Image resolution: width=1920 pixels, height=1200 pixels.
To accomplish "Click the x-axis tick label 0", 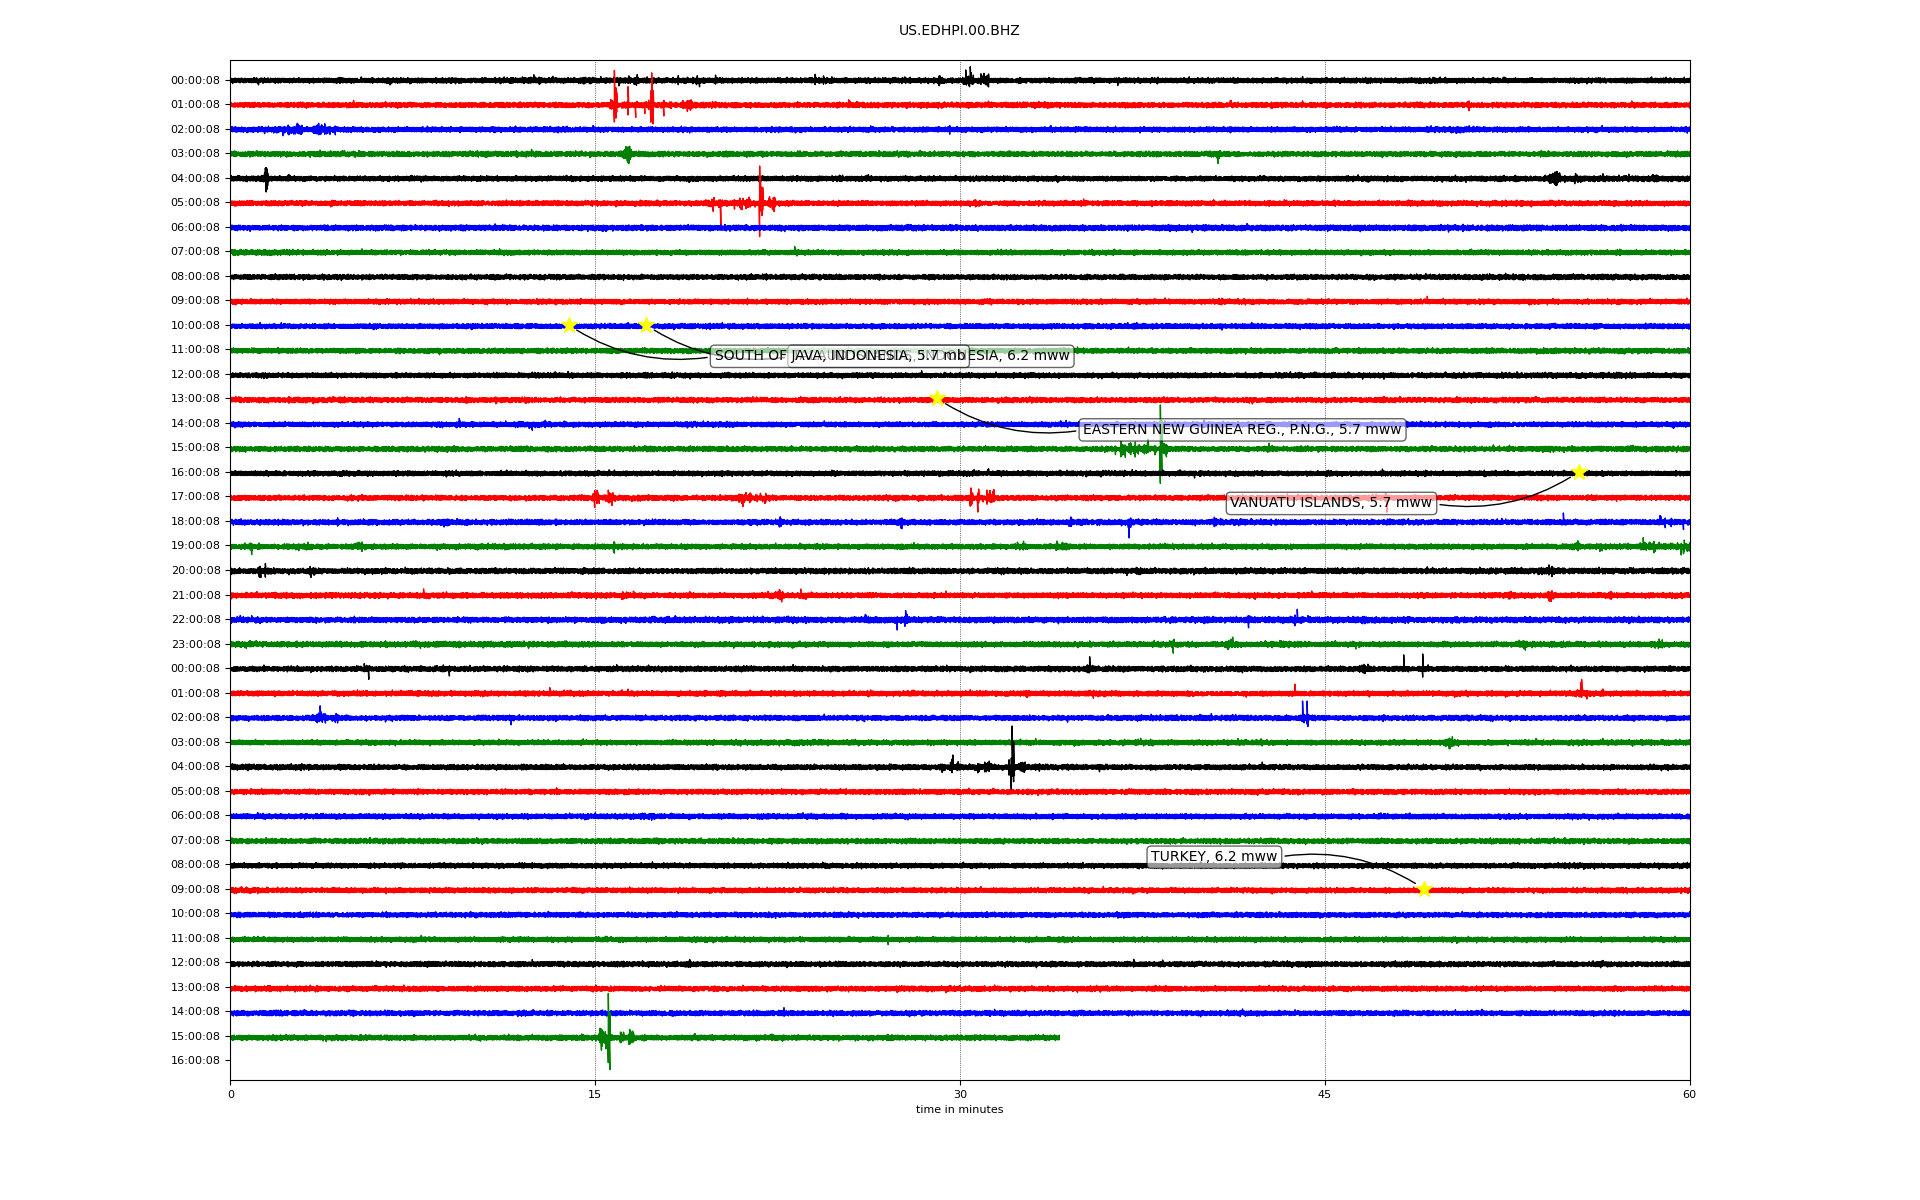I will (x=231, y=1094).
